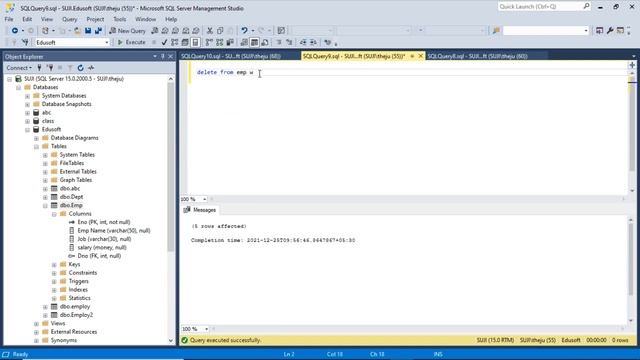Switch to SQLQuery10.sql tab

coord(231,56)
